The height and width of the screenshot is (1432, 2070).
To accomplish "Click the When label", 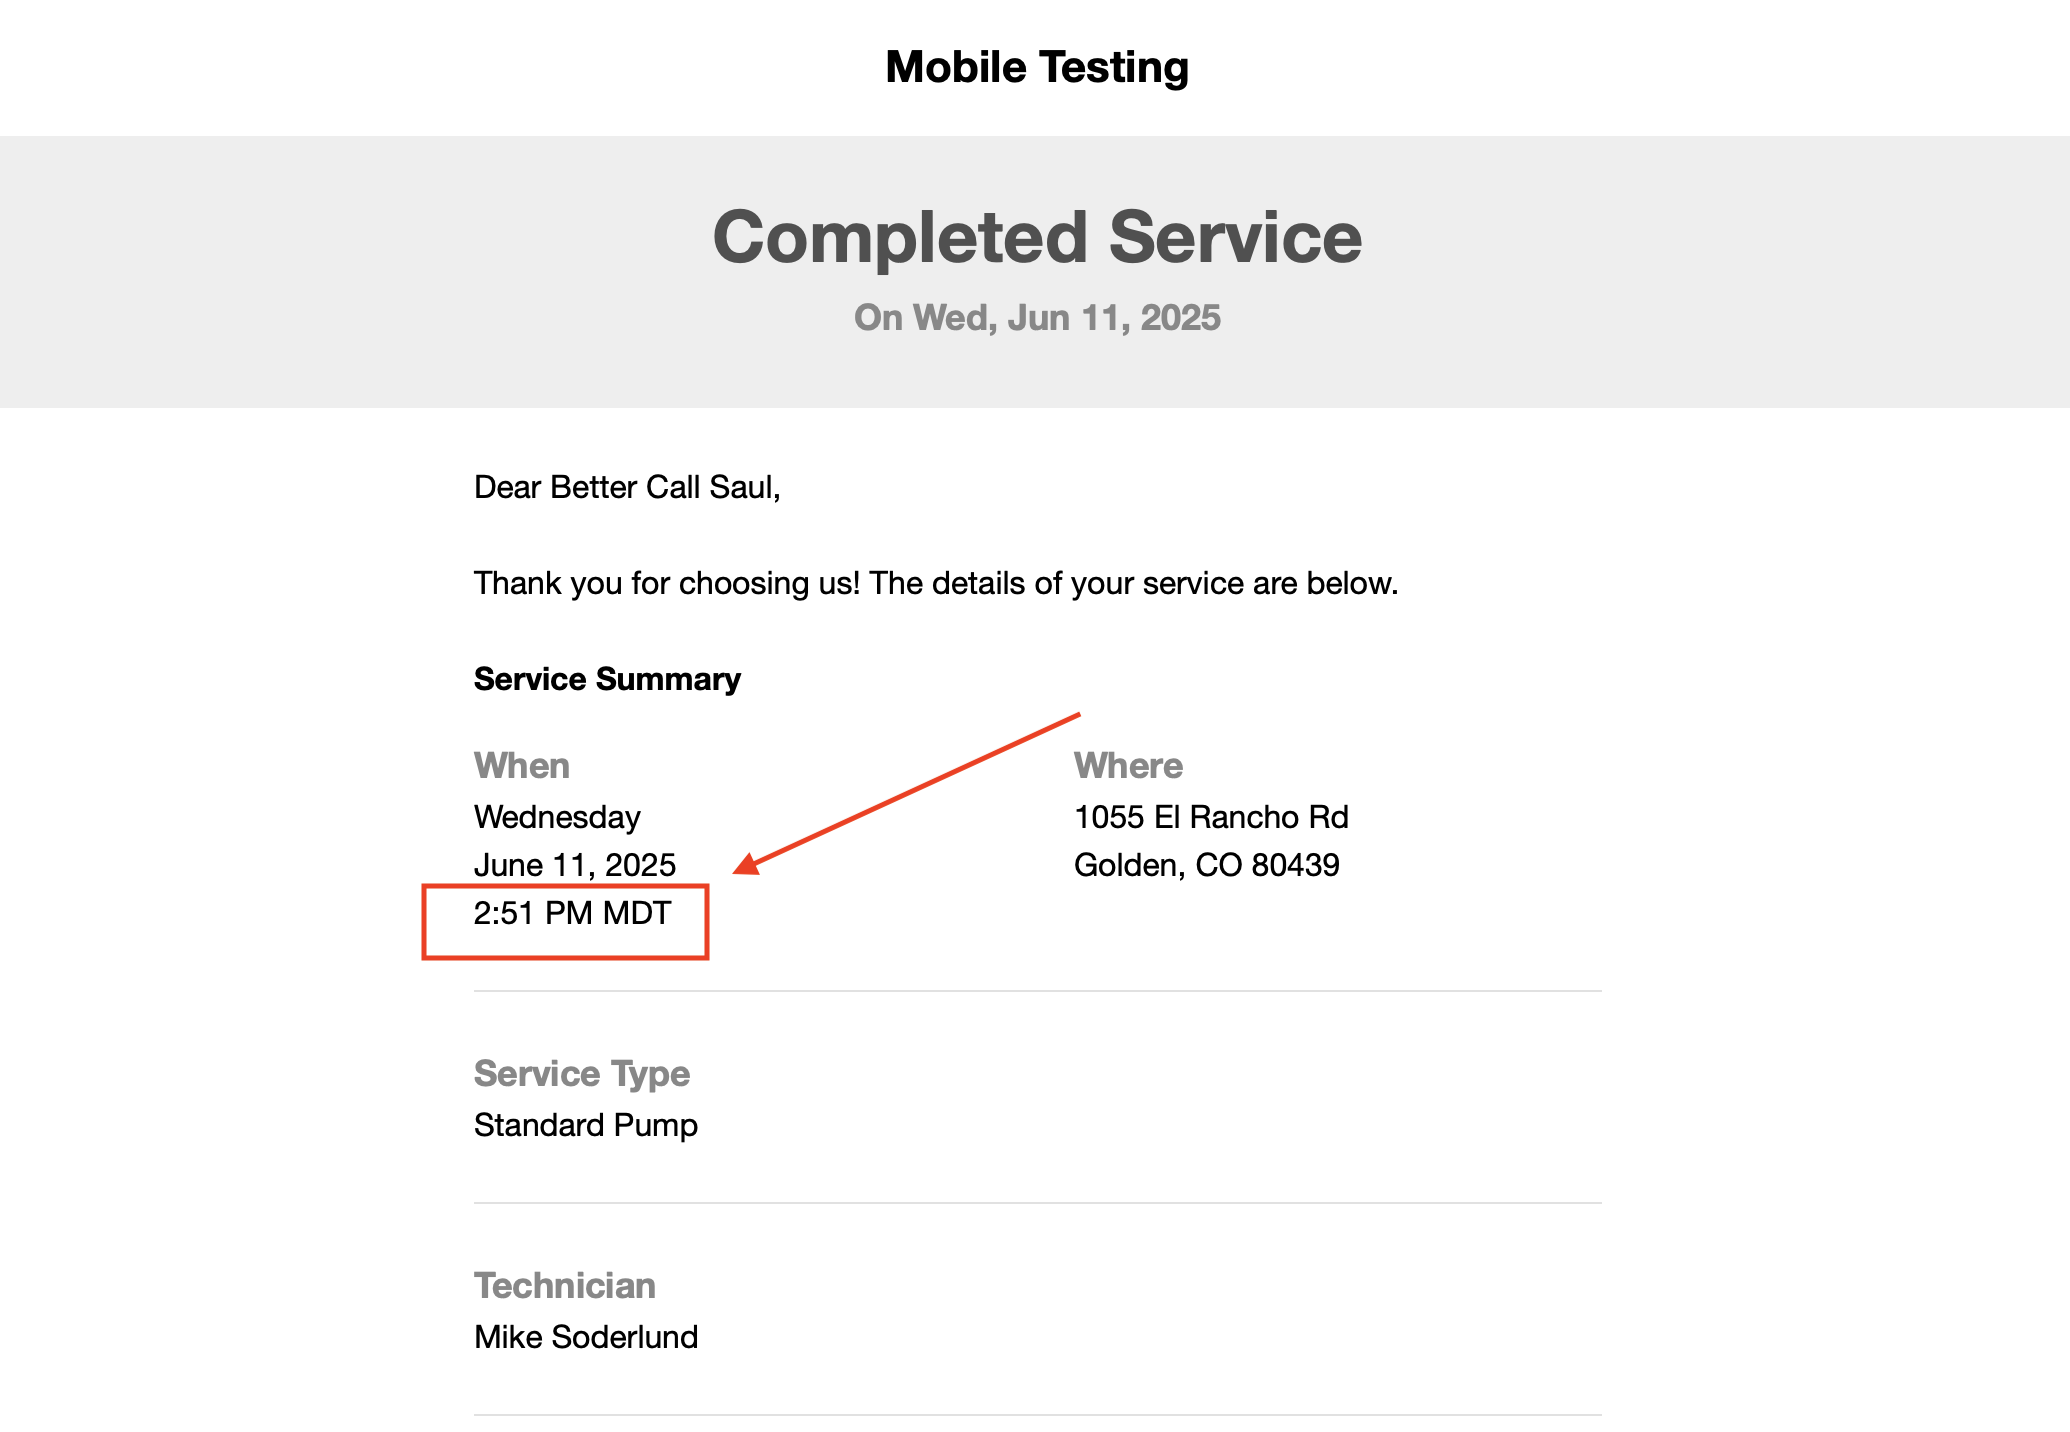I will tap(522, 766).
